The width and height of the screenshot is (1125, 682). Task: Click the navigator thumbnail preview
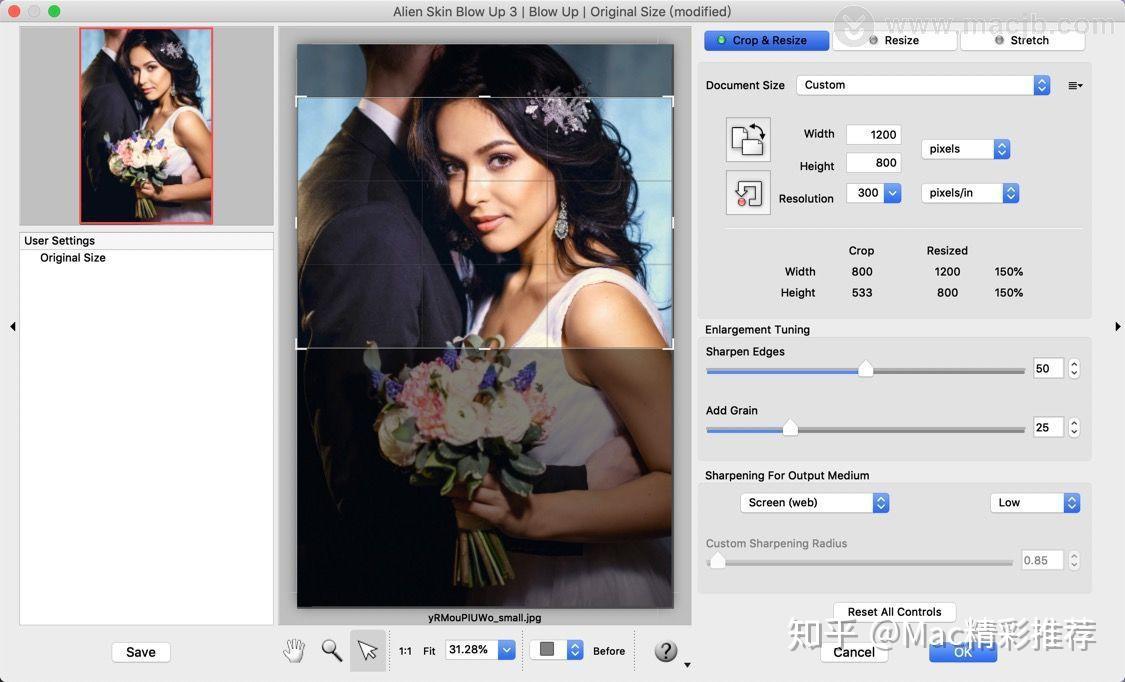coord(146,125)
